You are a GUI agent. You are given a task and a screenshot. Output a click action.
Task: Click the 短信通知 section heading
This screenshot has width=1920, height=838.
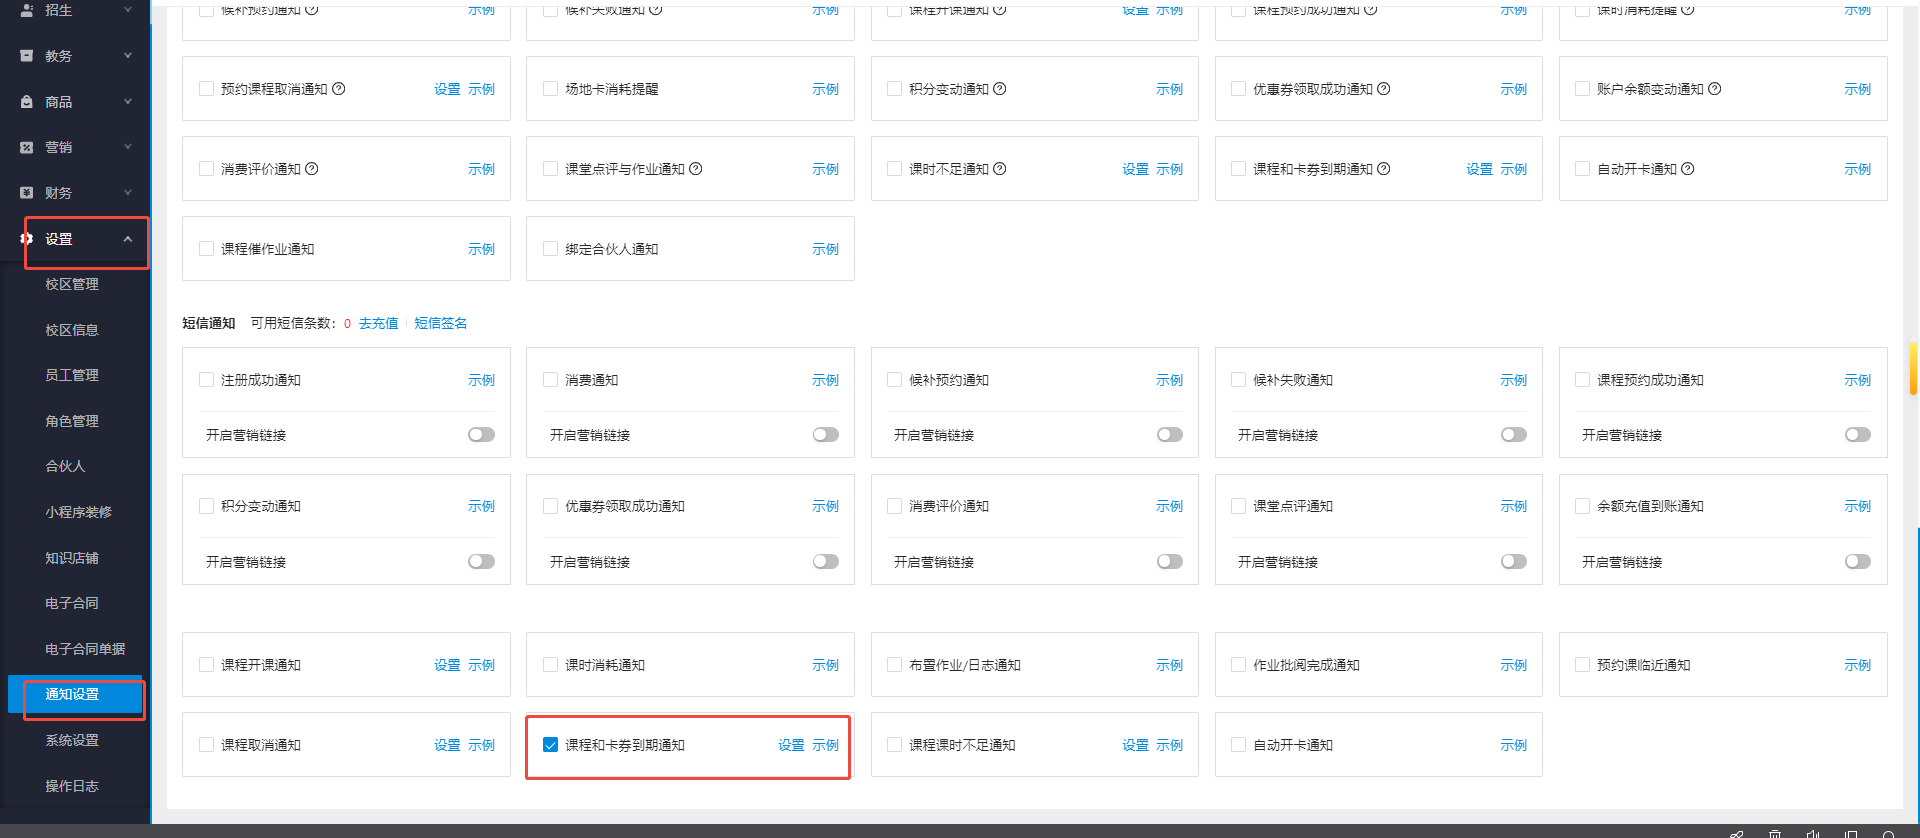pos(208,323)
